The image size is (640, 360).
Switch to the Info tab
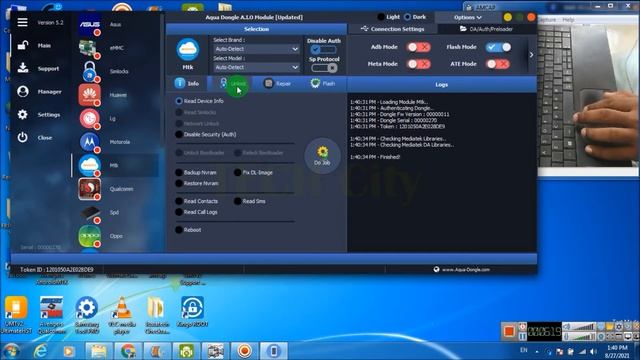click(x=187, y=84)
